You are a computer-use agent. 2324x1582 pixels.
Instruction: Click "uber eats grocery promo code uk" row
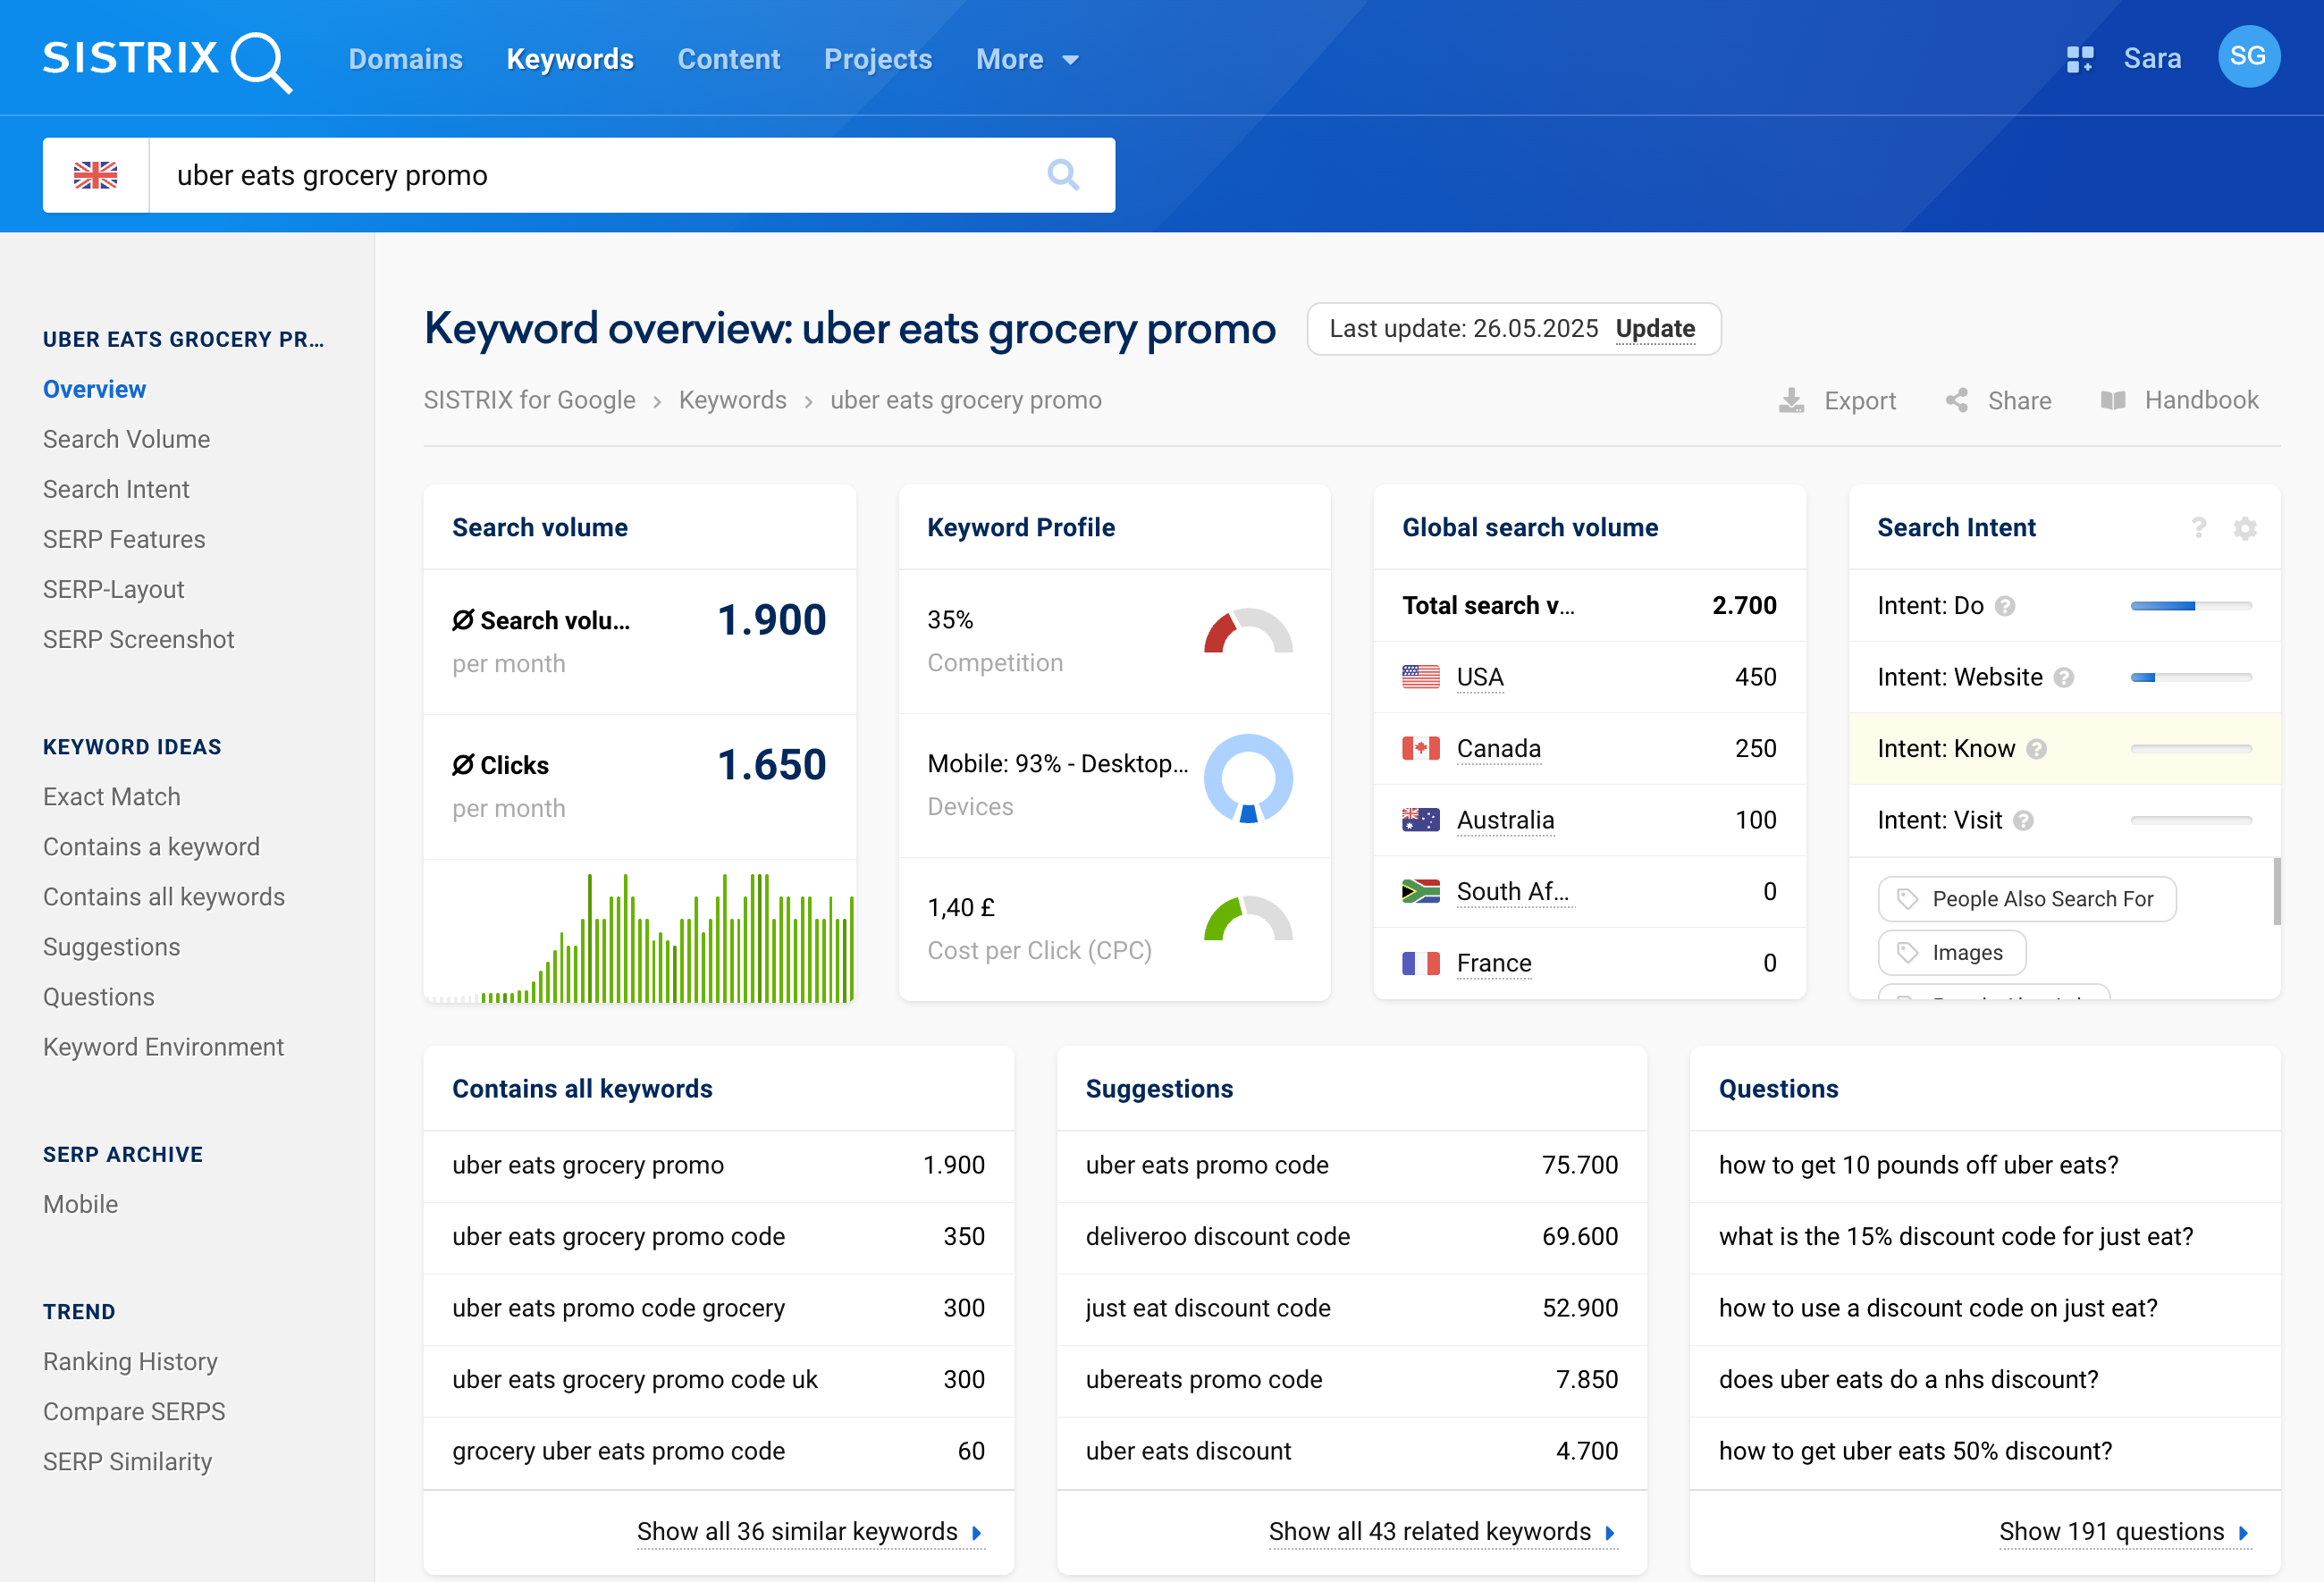click(718, 1381)
